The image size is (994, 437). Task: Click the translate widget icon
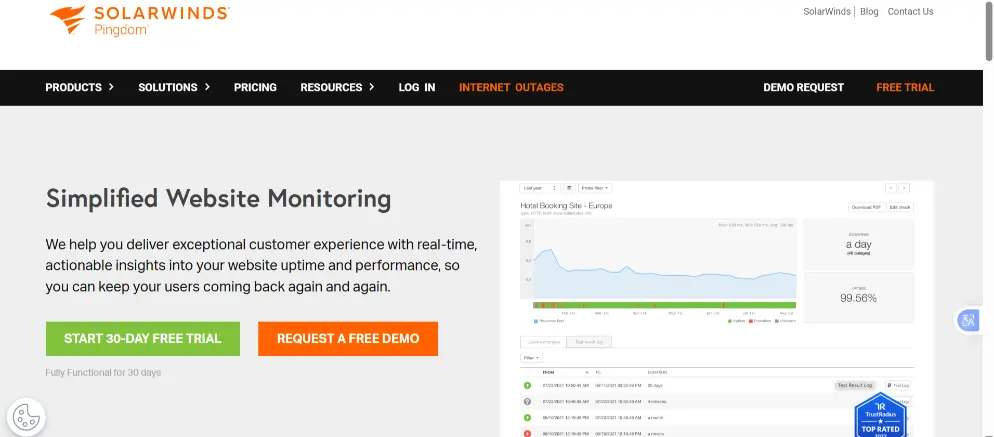(968, 320)
